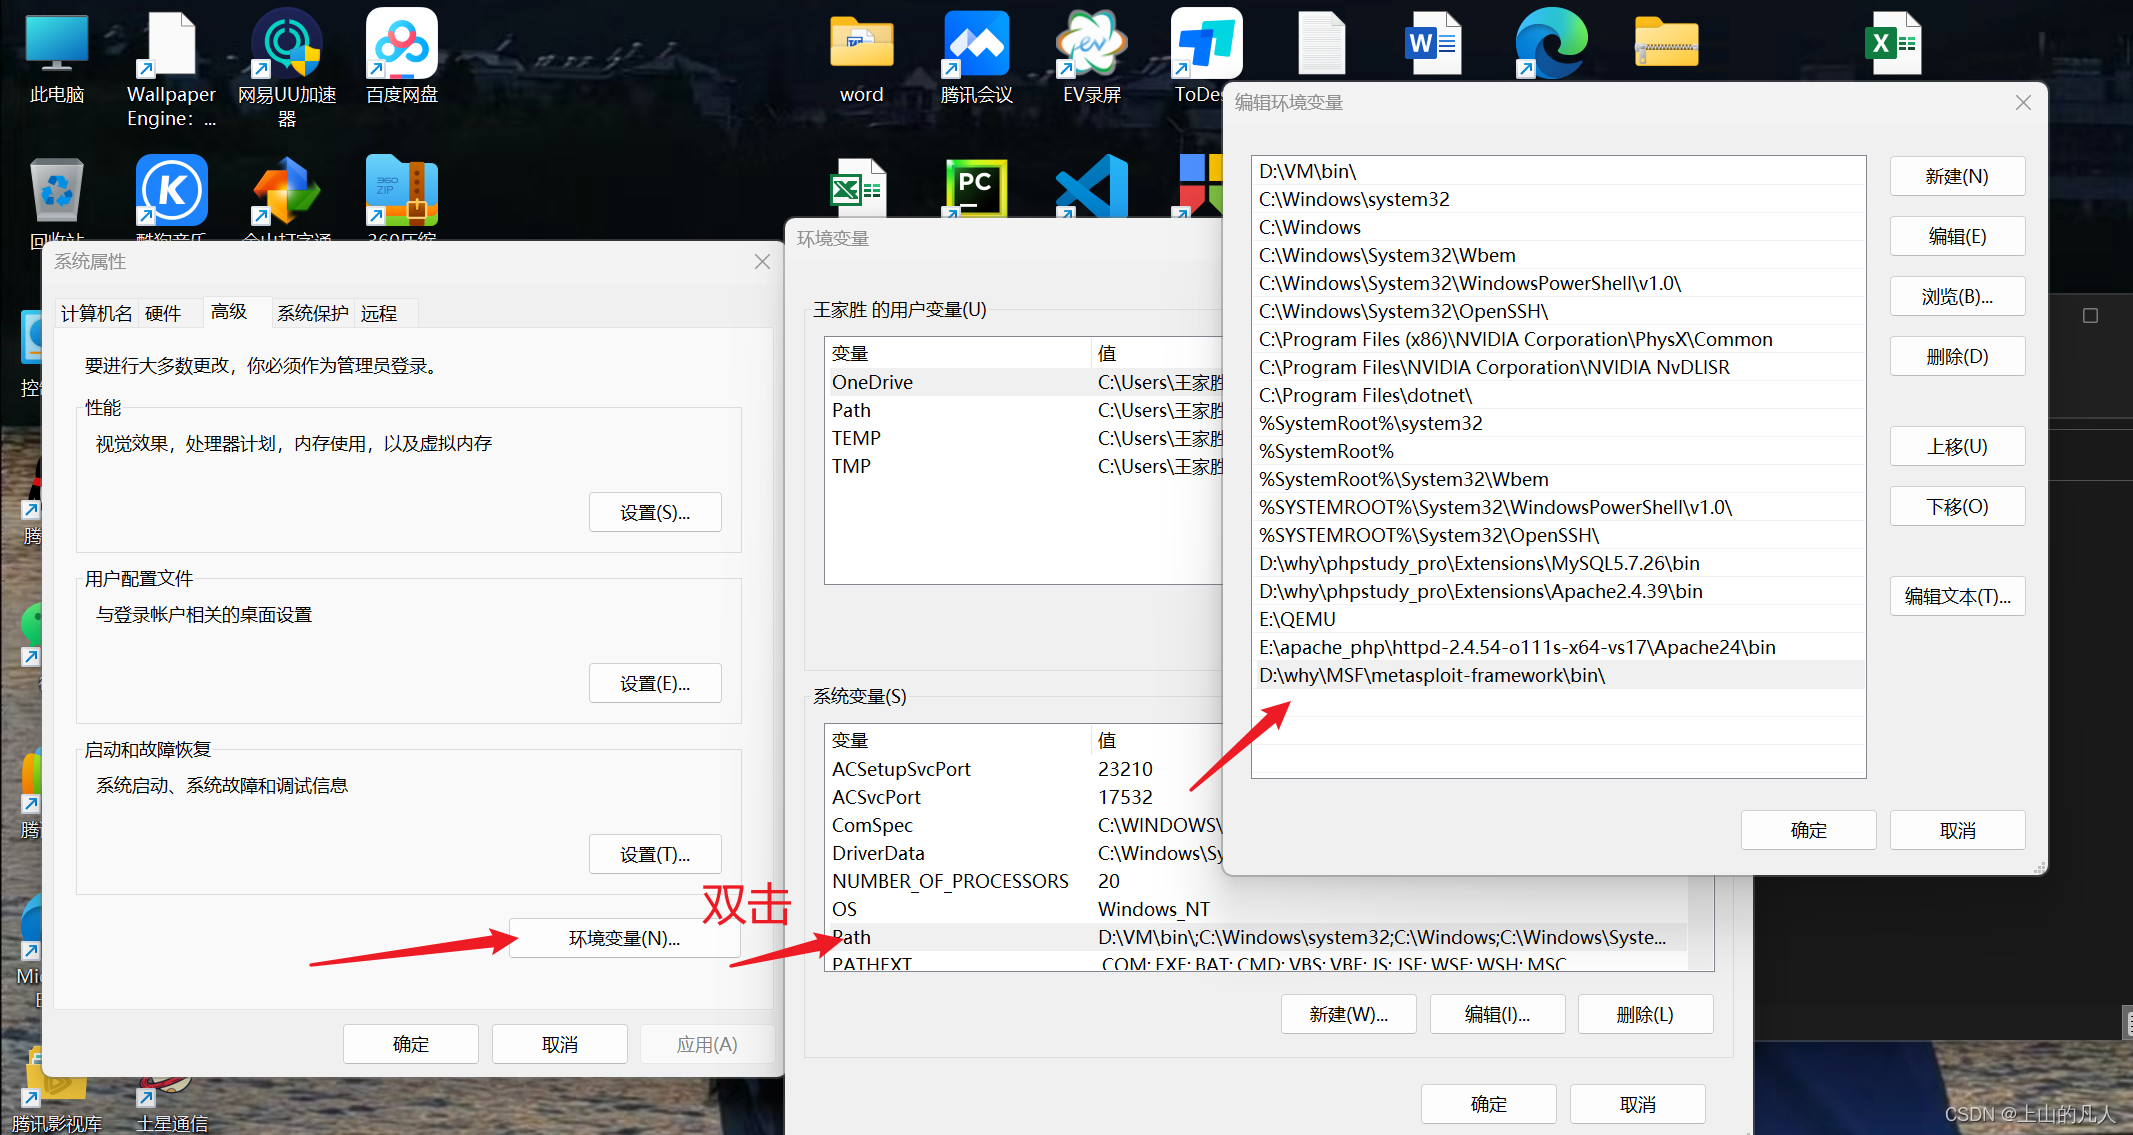Launch Wallpaper Engine from desktop
The width and height of the screenshot is (2133, 1135).
(170, 45)
